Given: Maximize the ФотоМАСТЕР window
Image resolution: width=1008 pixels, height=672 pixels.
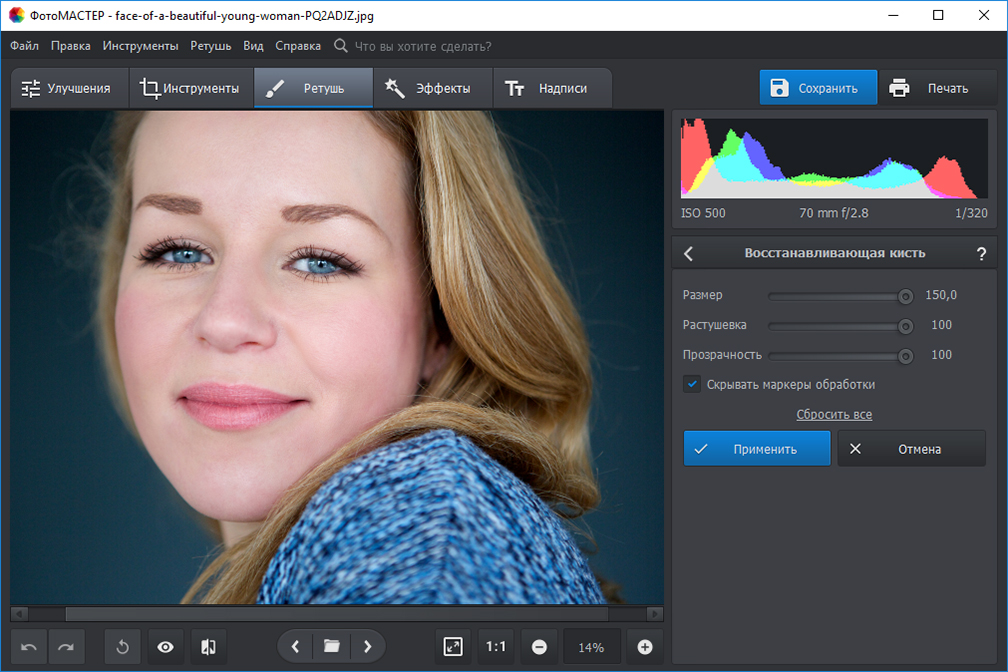Looking at the screenshot, I should (938, 15).
